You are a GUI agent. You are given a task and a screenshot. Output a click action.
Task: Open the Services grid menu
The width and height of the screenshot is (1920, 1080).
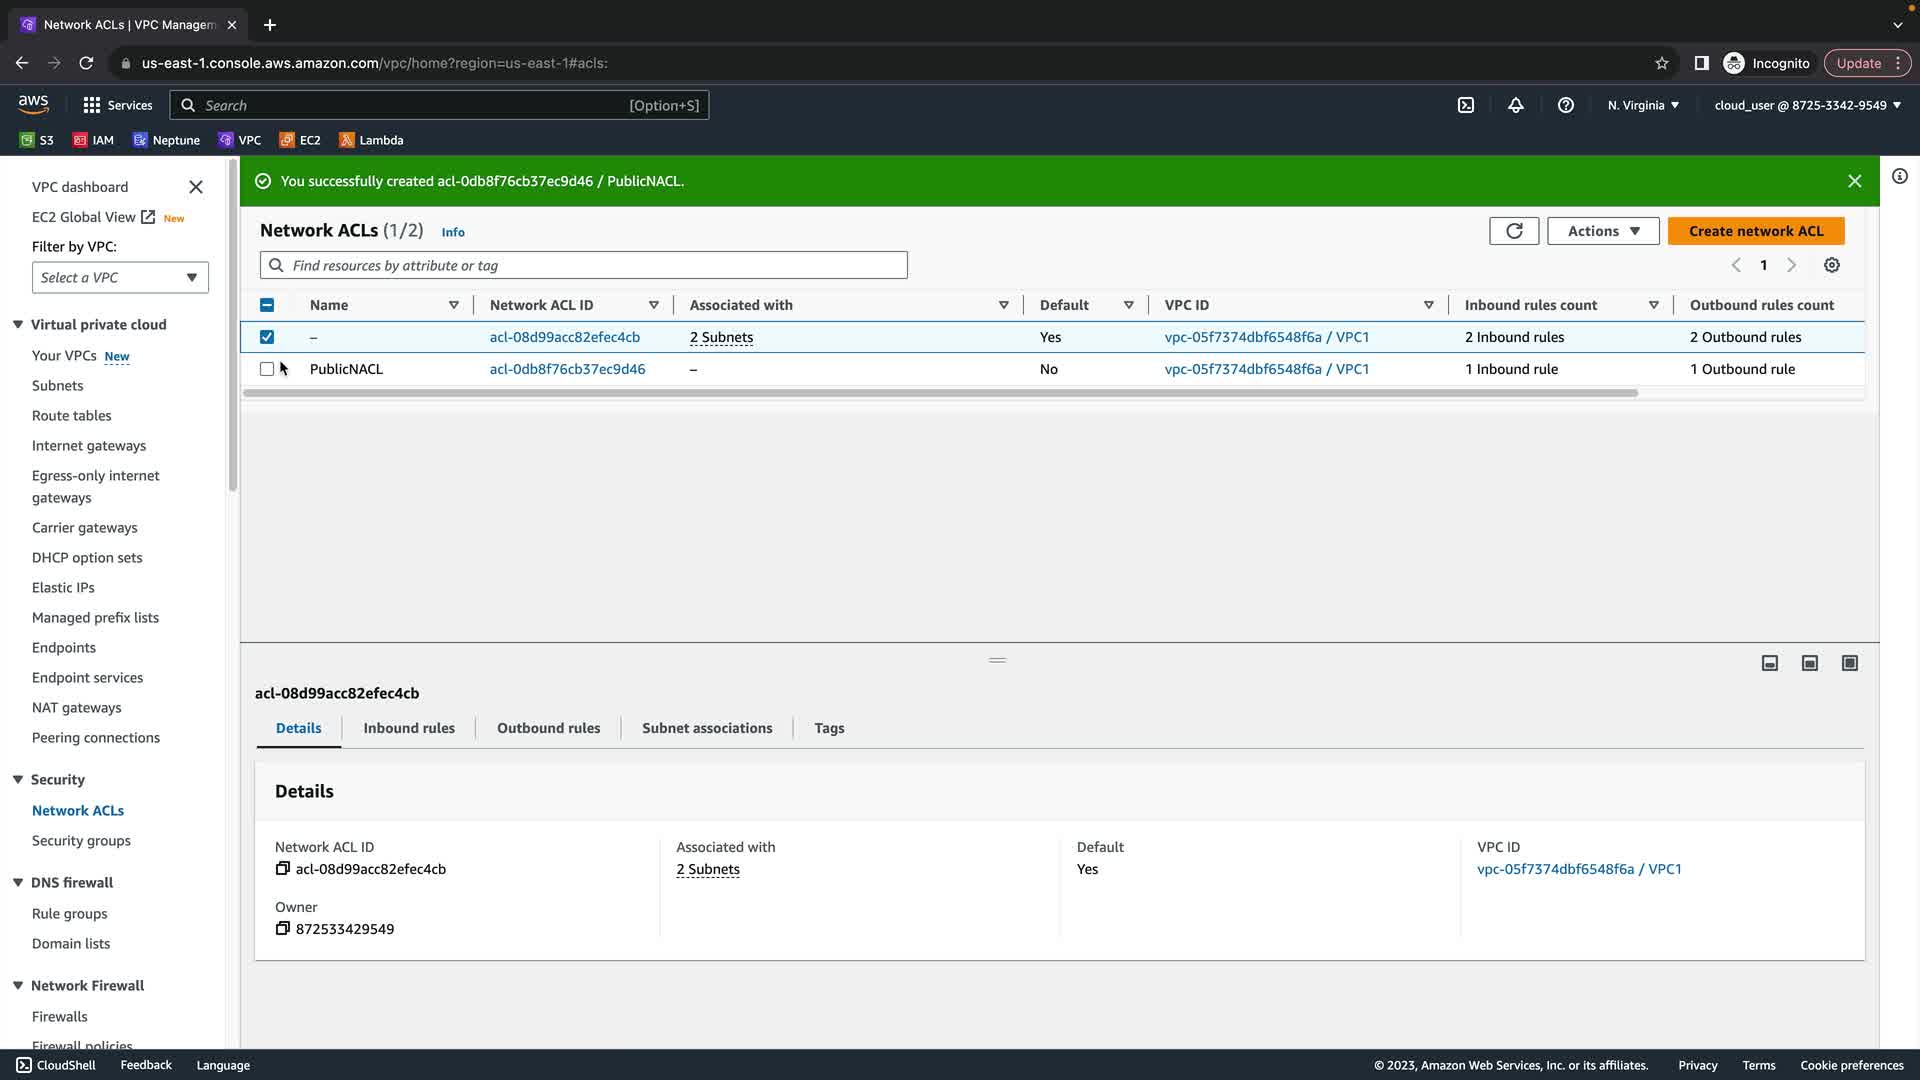click(92, 105)
